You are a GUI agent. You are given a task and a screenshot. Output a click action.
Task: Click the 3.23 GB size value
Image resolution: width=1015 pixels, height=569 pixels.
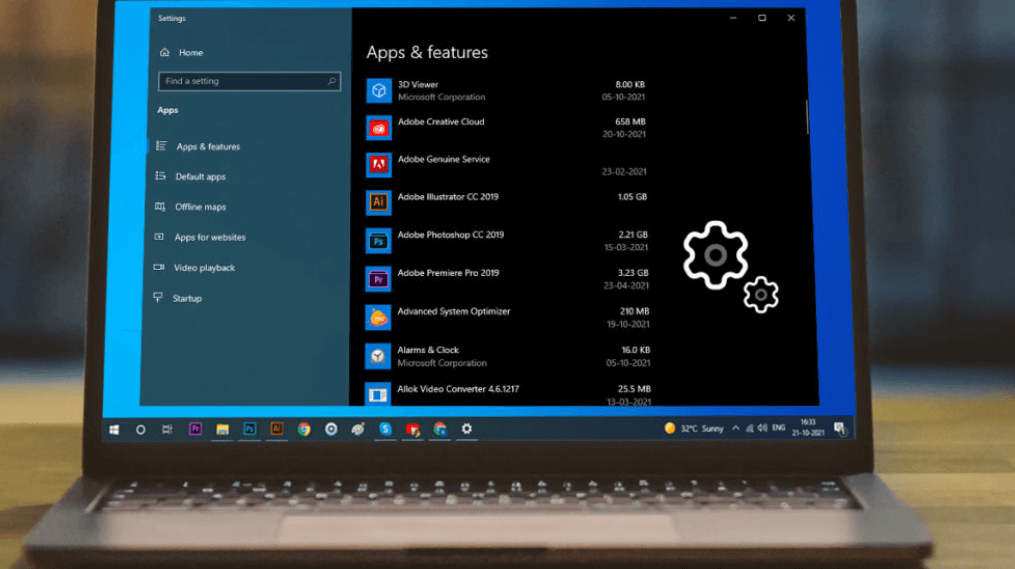tap(633, 273)
